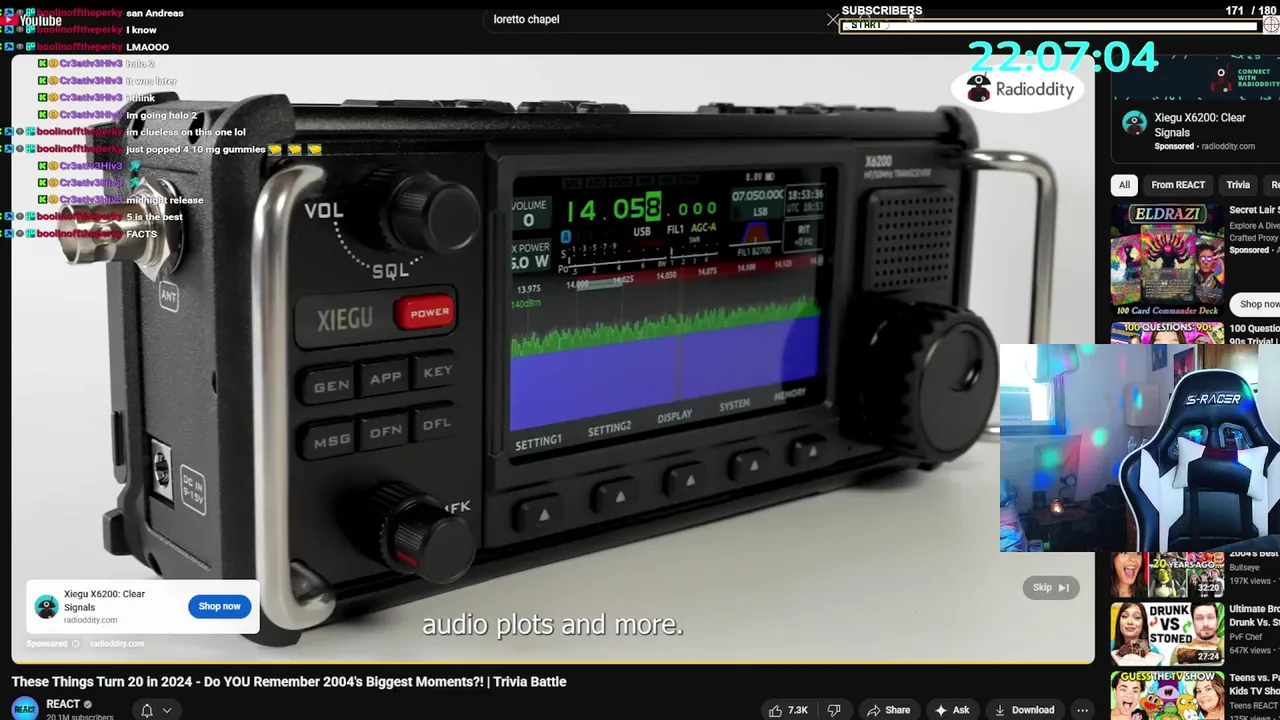The height and width of the screenshot is (720, 1280).
Task: Select the From REACT filter chip
Action: coord(1178,185)
